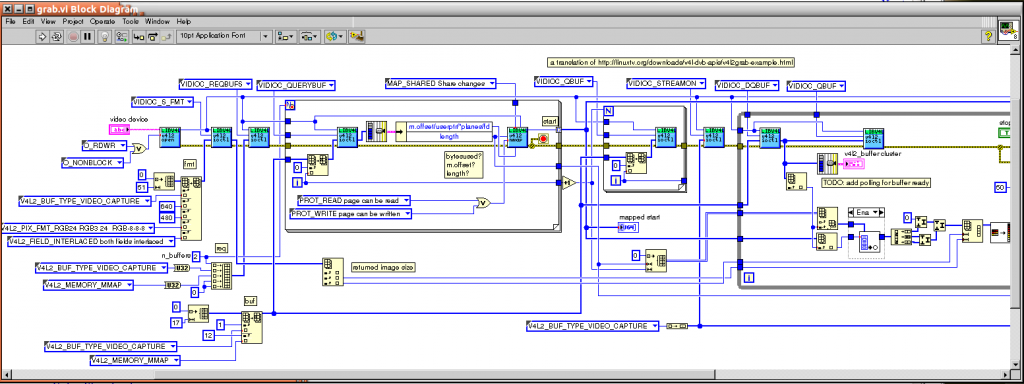Open the Operate menu

[103, 21]
